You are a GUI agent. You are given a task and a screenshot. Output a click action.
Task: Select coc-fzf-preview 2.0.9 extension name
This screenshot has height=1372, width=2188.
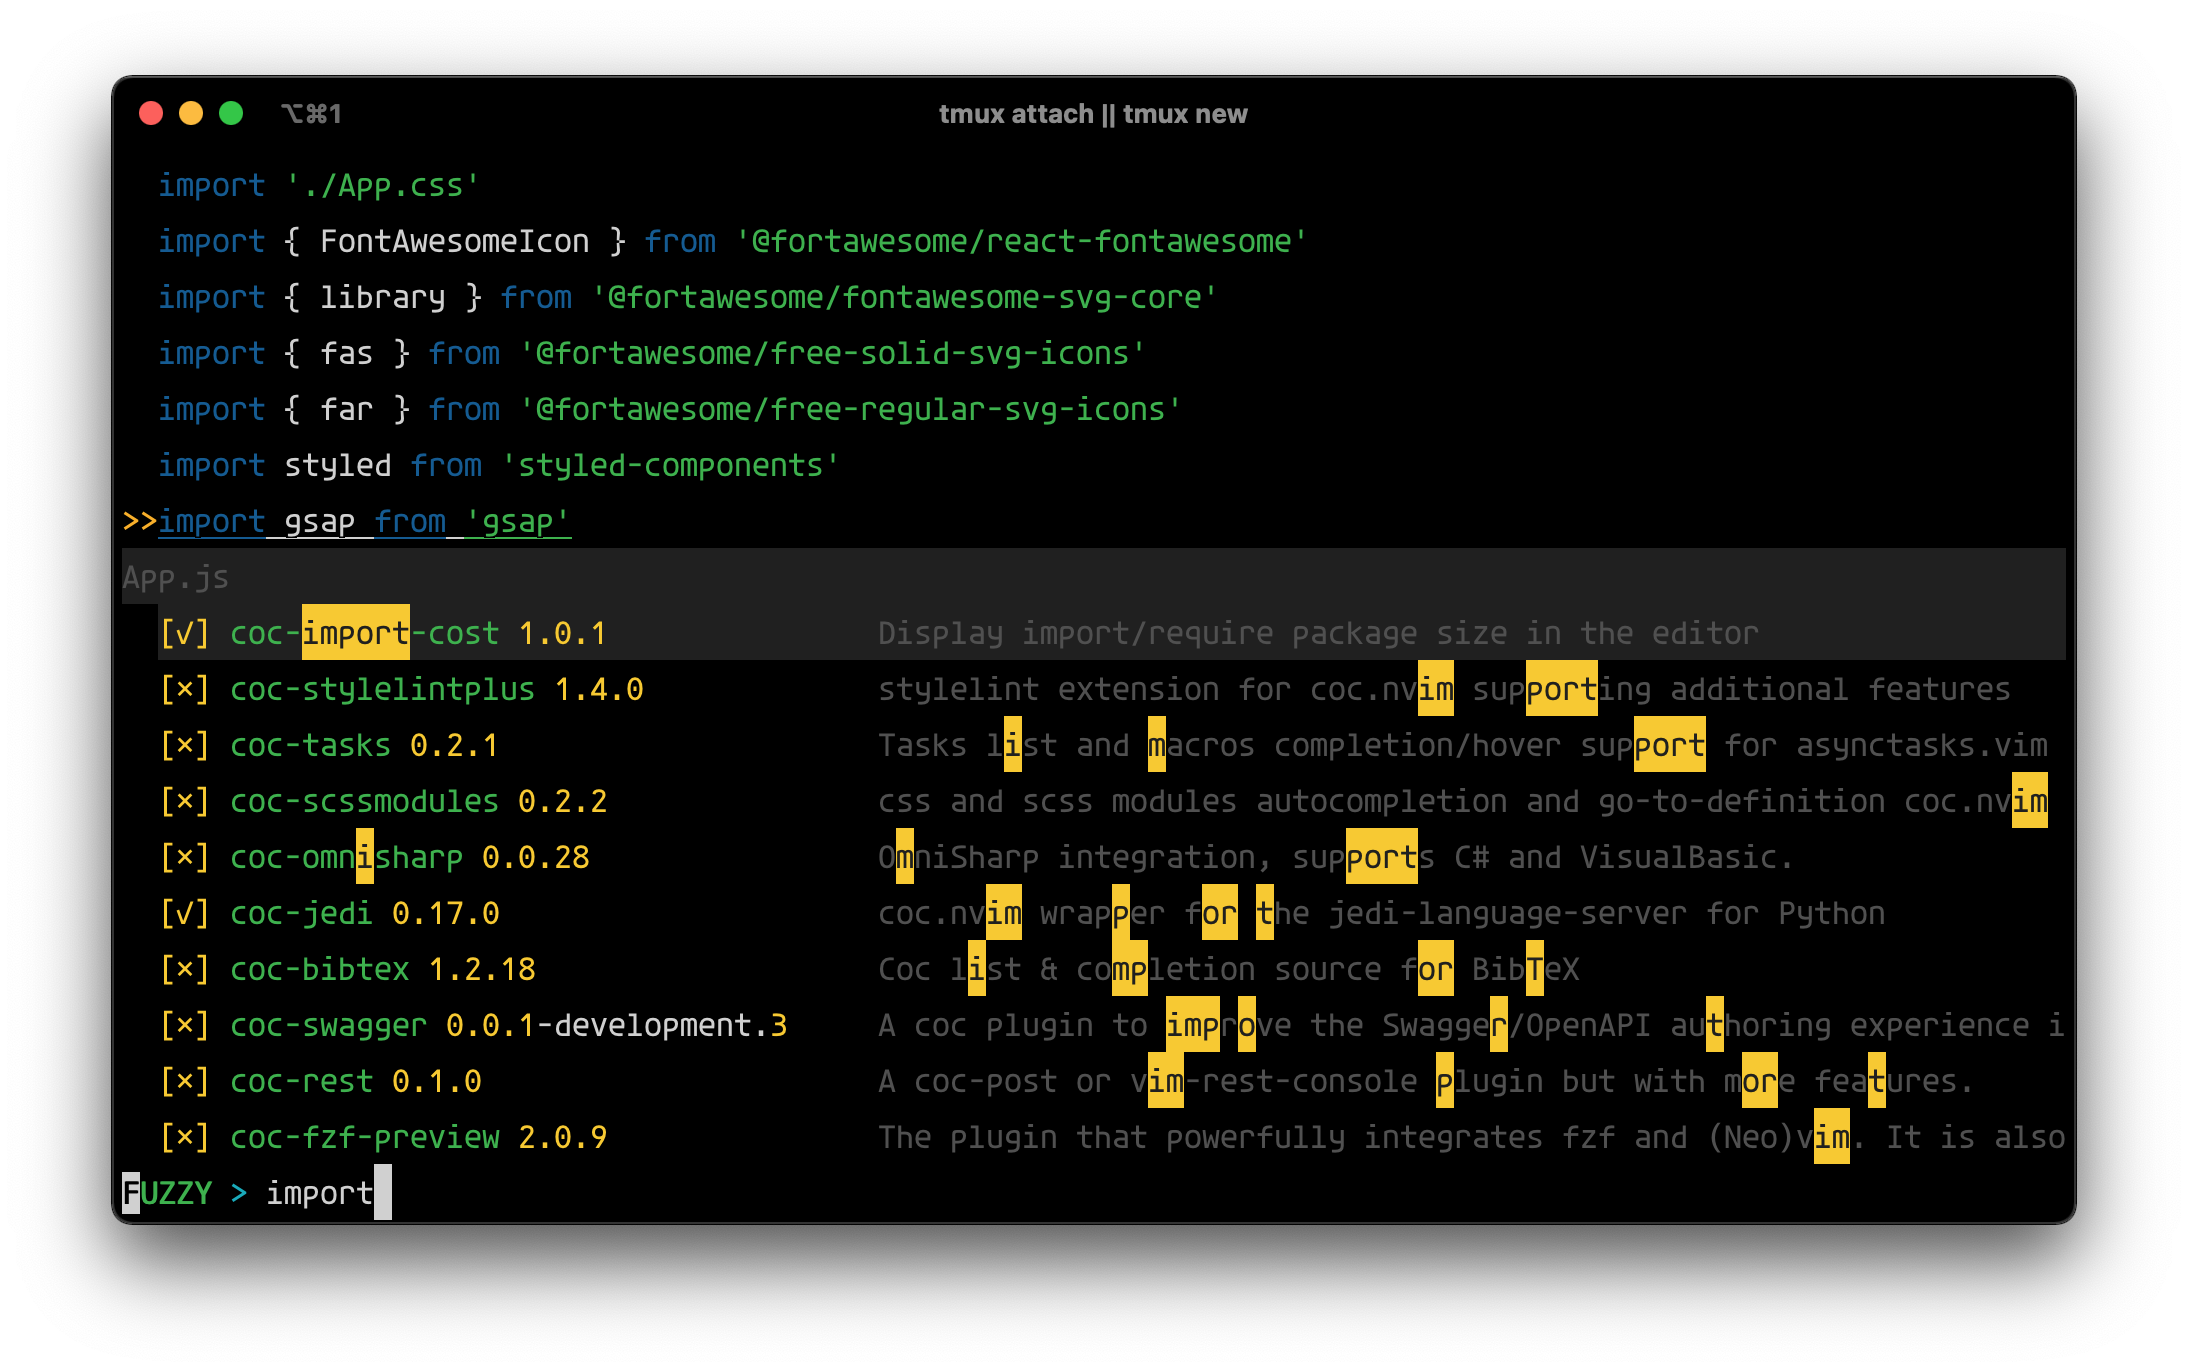coord(418,1137)
